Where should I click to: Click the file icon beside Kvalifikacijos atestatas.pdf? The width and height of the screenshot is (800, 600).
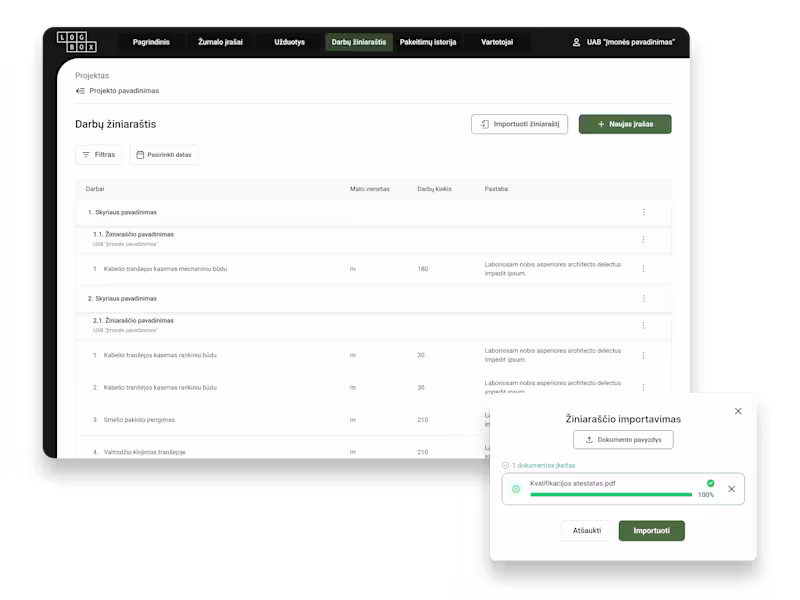click(516, 489)
